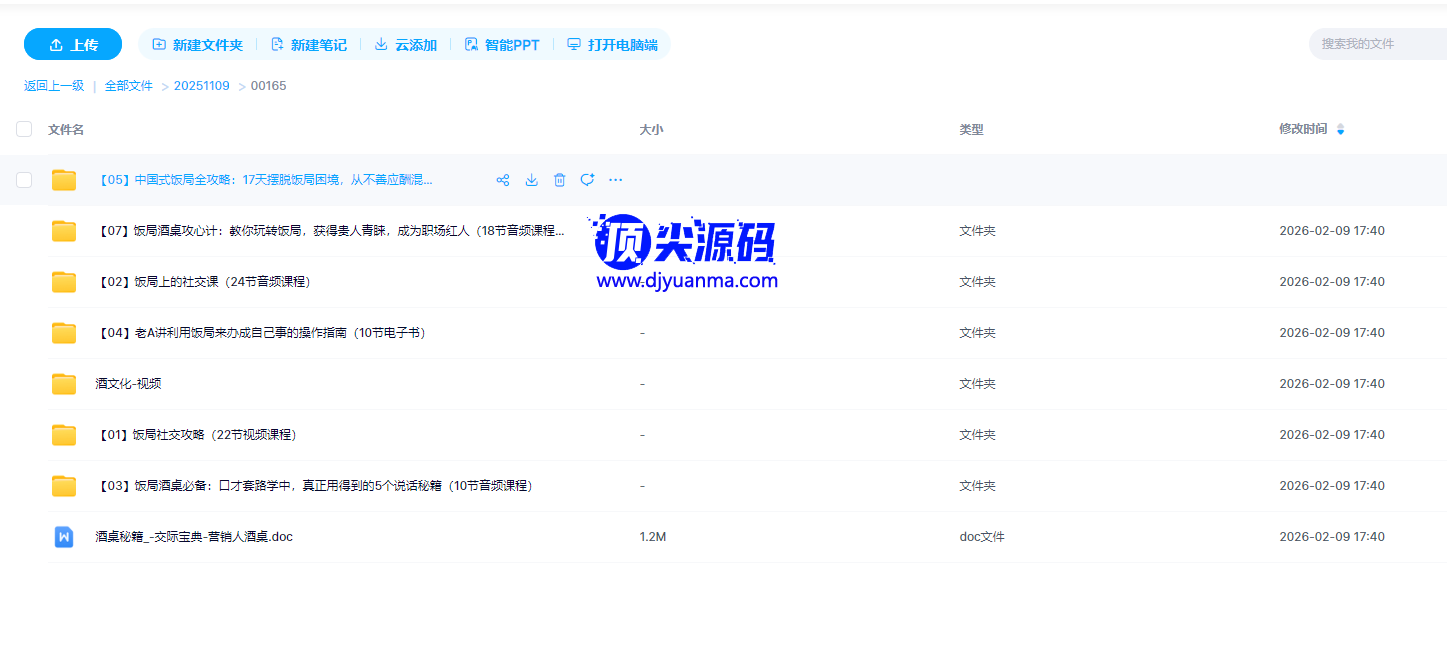
Task: Click 打开电脑端 to open the desktop client
Action: click(x=612, y=45)
